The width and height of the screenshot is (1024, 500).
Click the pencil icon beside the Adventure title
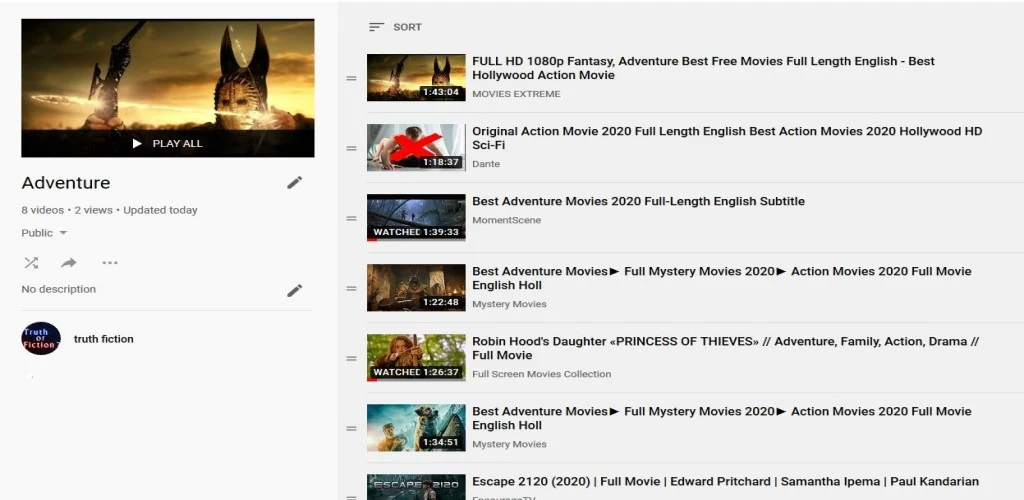(x=294, y=182)
